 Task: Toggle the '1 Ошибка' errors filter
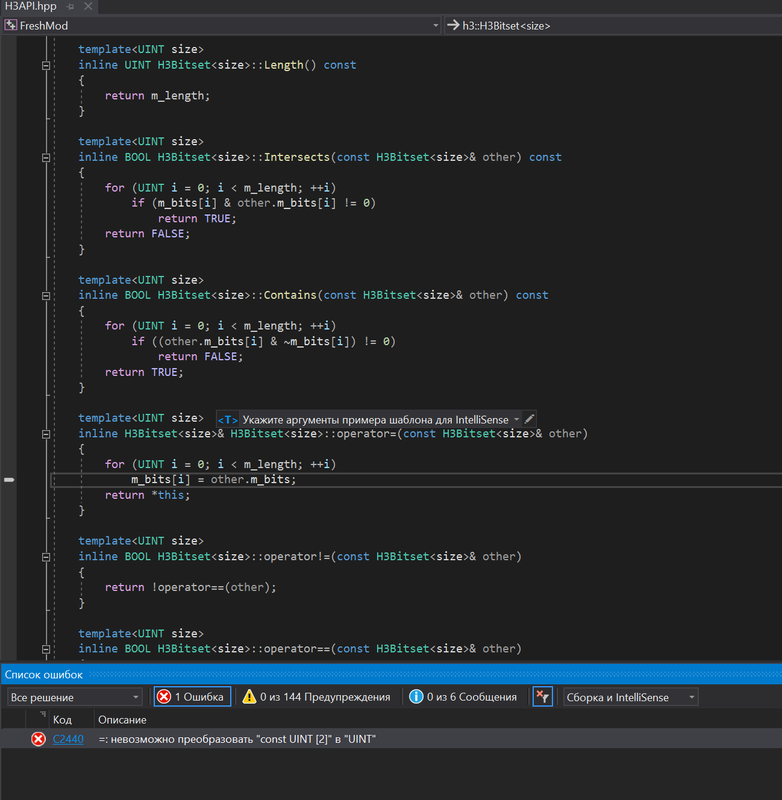tap(192, 697)
